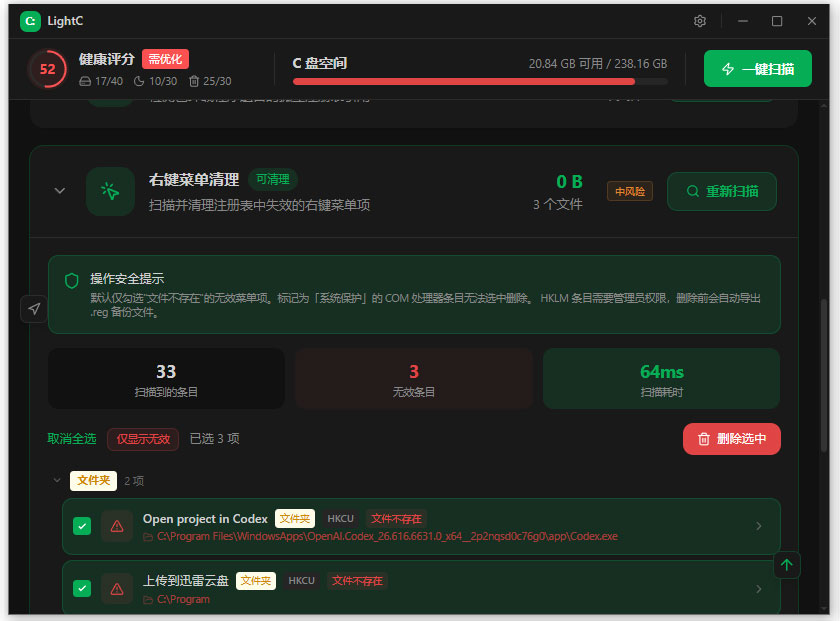Click the 中风险 risk badge
The width and height of the screenshot is (840, 621).
coord(629,191)
